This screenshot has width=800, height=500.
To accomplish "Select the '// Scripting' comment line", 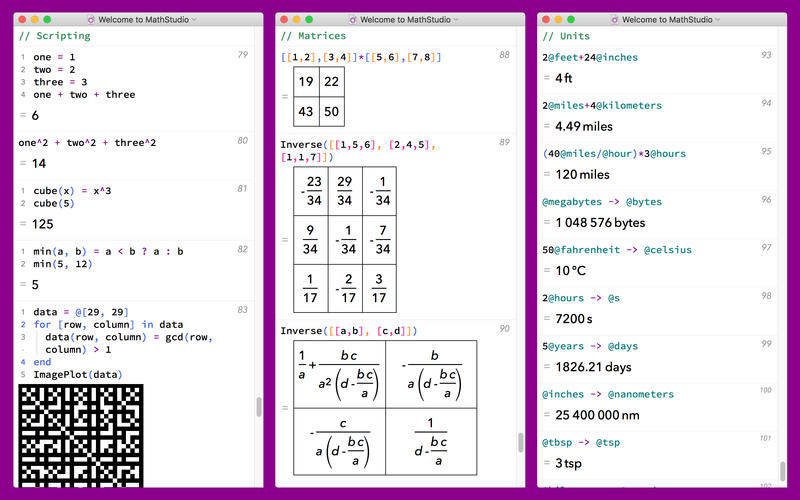I will point(55,36).
